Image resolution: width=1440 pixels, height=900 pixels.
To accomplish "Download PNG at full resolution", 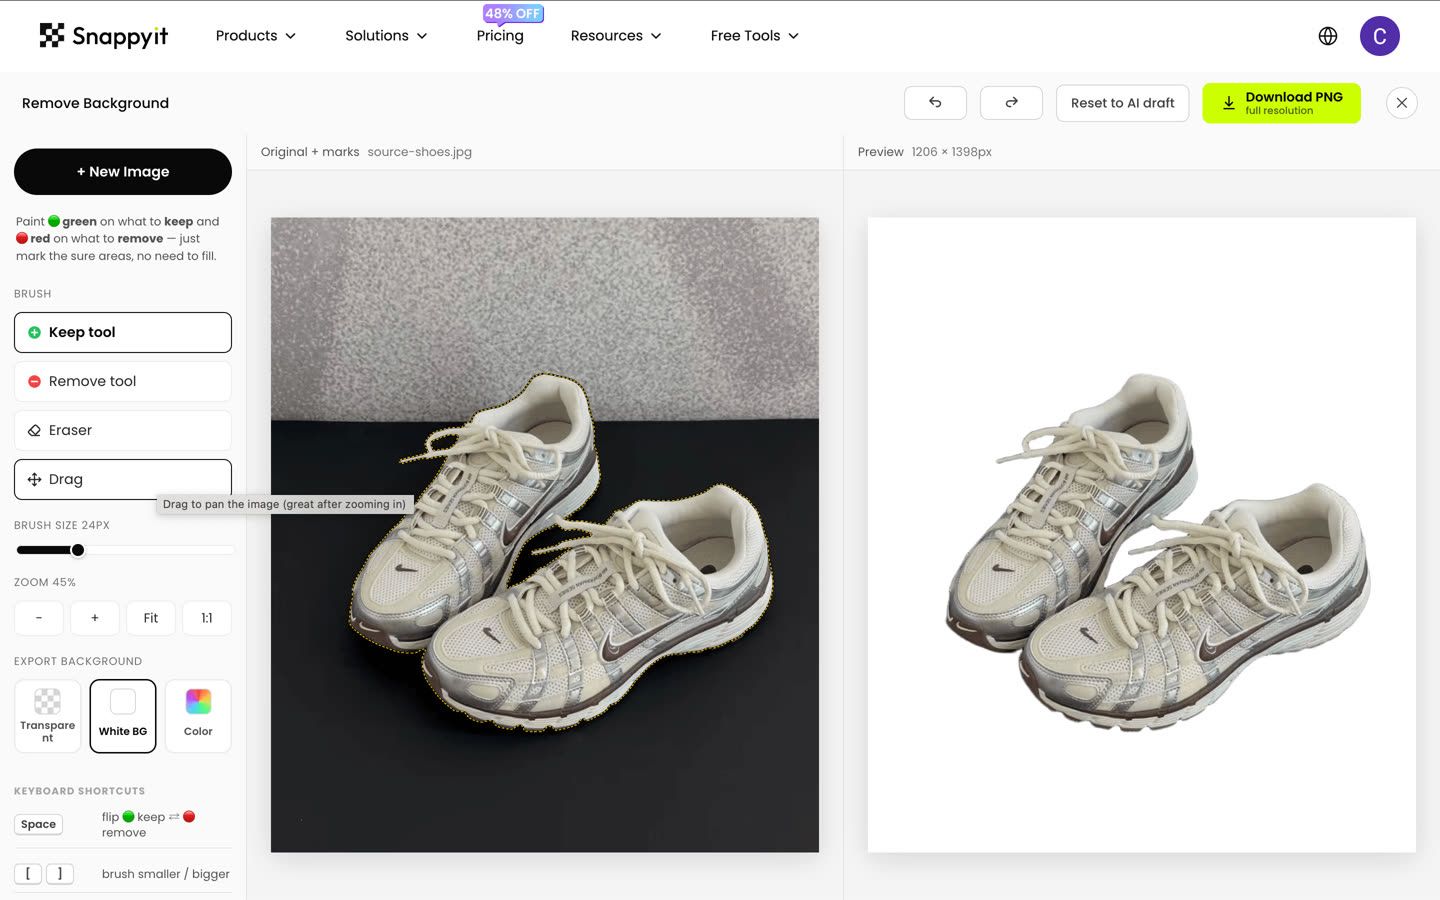I will [x=1281, y=103].
